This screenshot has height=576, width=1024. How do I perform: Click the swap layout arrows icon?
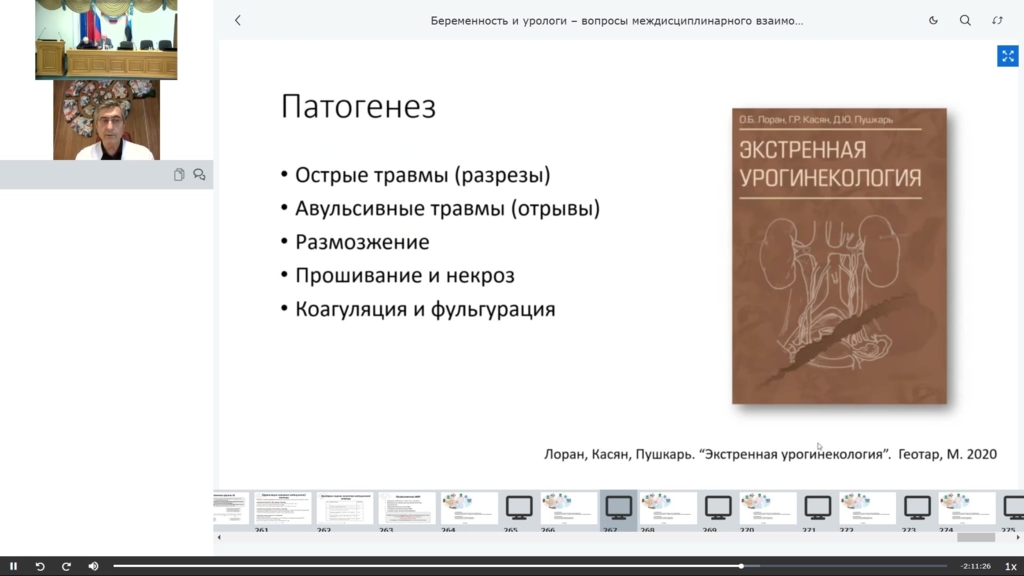[x=997, y=20]
